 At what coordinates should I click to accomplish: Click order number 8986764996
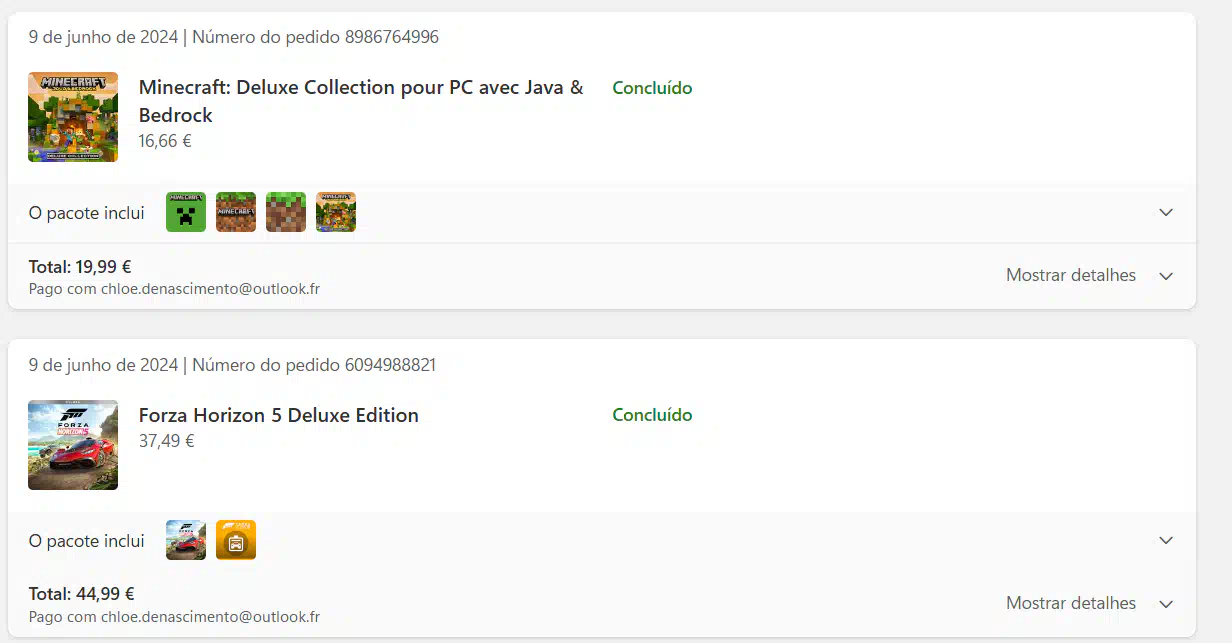pos(392,37)
